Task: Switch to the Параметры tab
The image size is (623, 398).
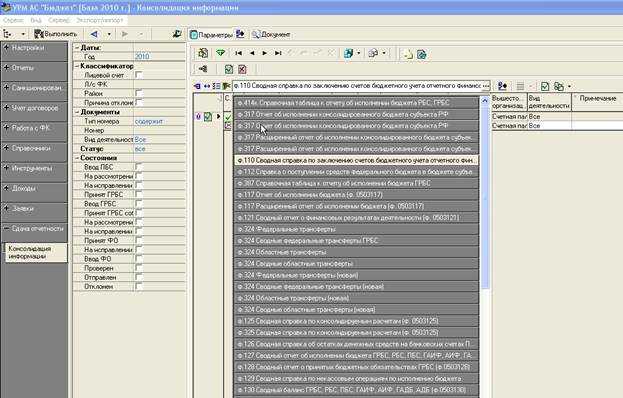Action: (x=211, y=35)
